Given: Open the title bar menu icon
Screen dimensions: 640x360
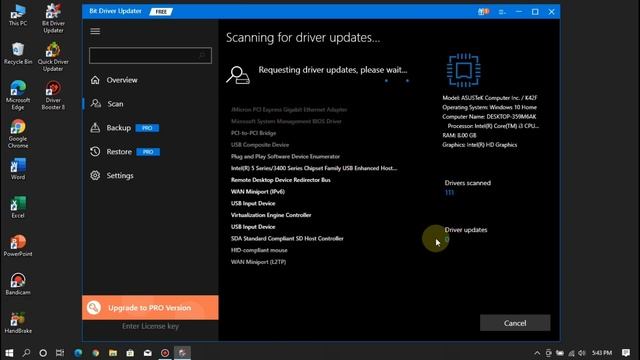Looking at the screenshot, I should [x=502, y=12].
